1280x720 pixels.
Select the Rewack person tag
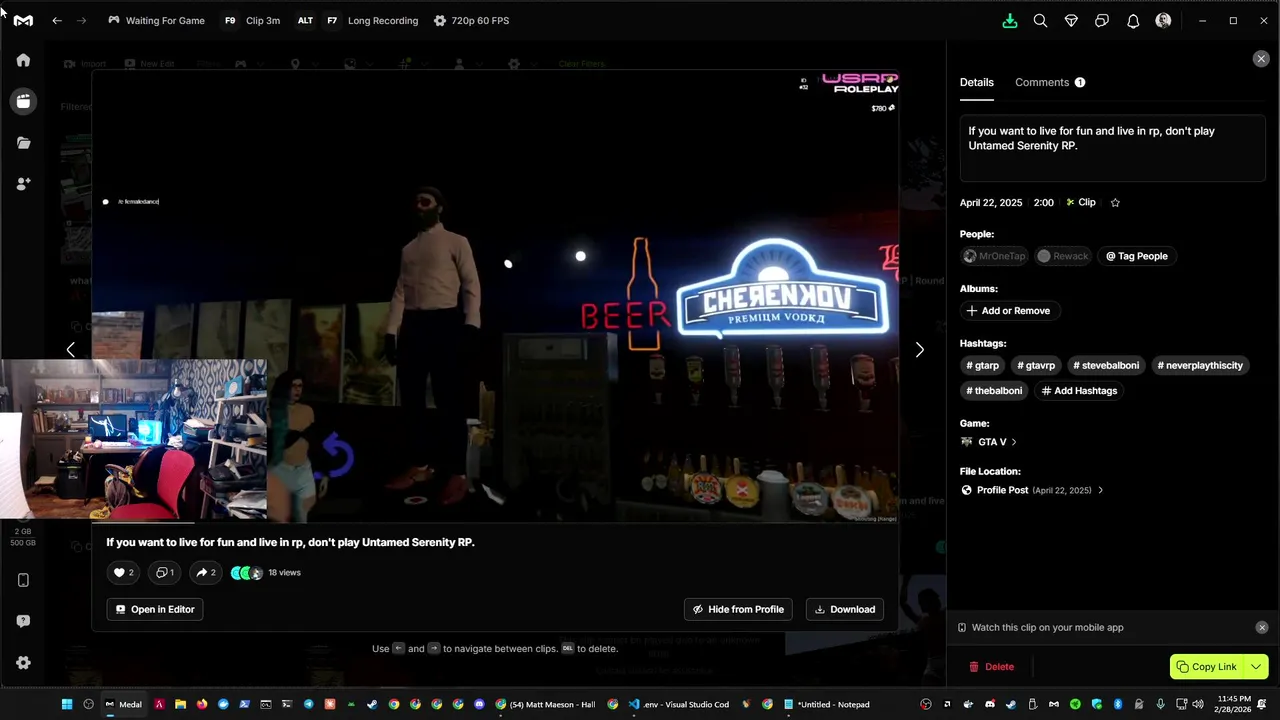(1062, 256)
